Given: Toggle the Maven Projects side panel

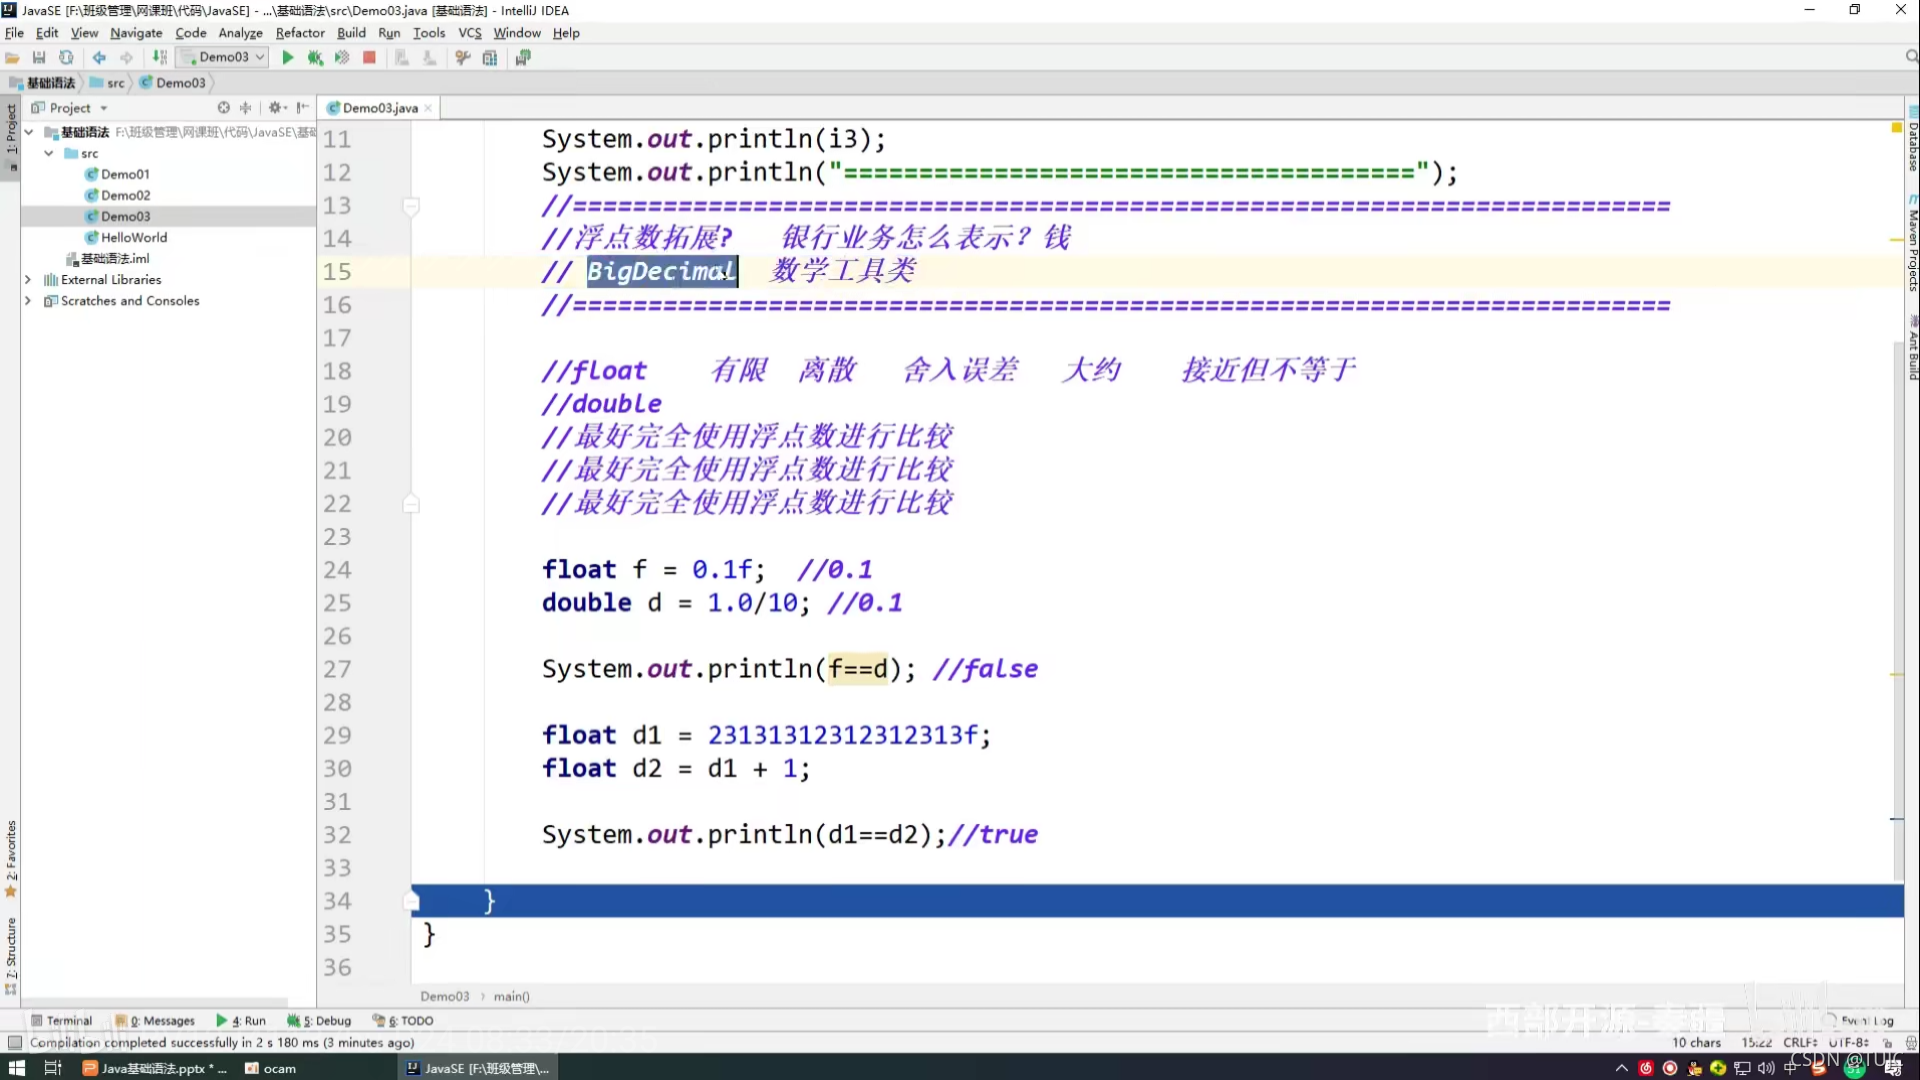Looking at the screenshot, I should [1912, 243].
